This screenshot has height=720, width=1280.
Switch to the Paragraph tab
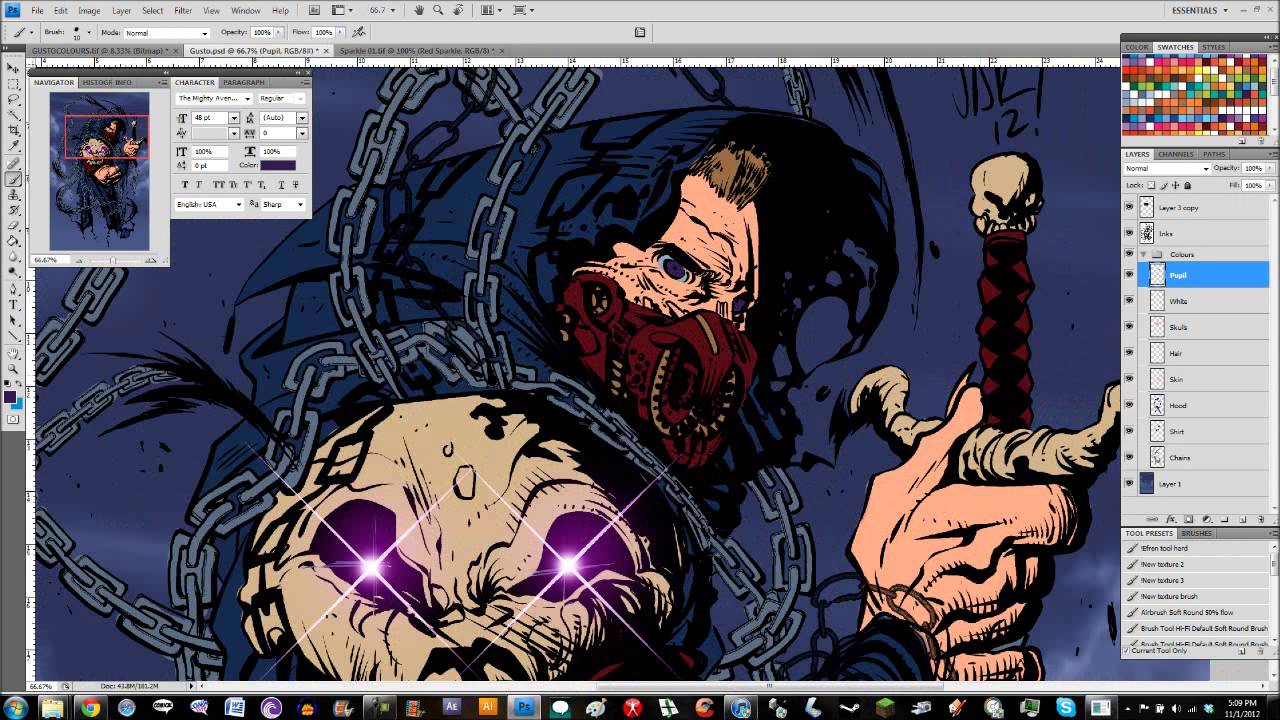244,82
